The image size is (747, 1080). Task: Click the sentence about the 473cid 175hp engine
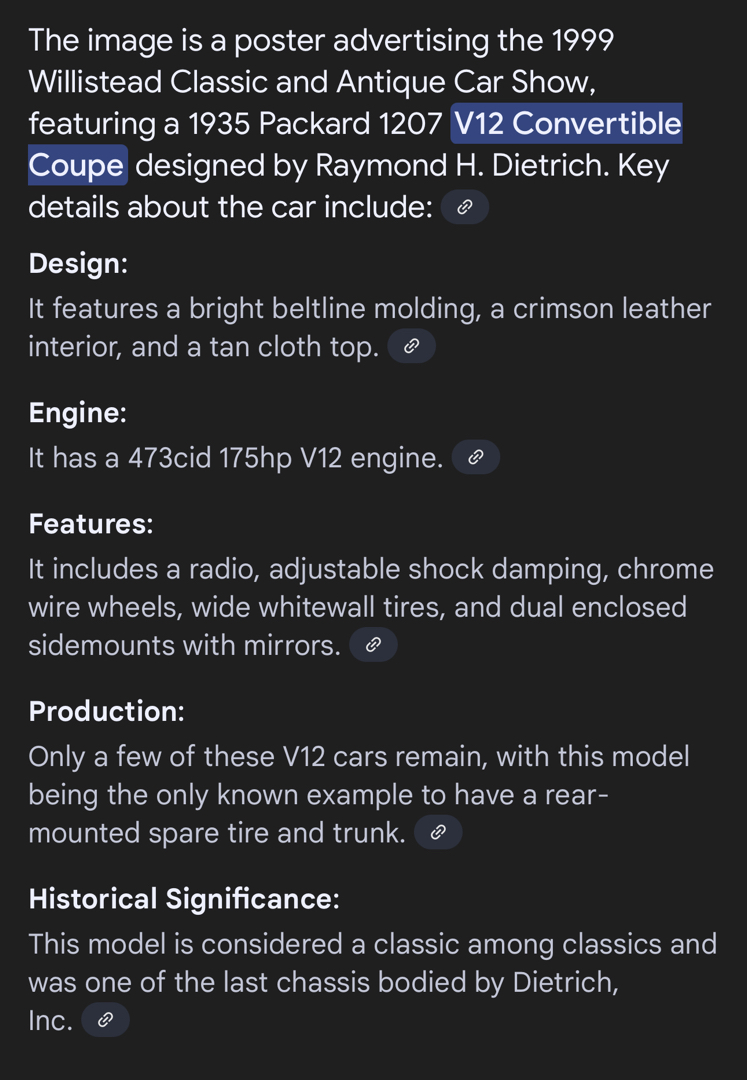235,458
